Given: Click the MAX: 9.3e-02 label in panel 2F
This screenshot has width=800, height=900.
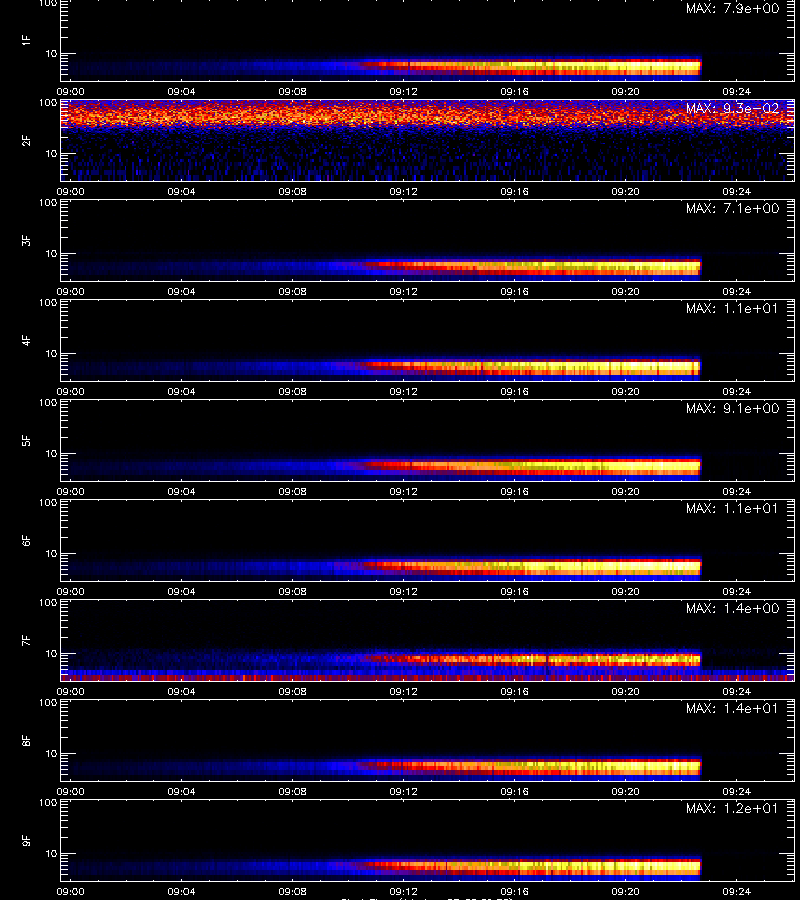Looking at the screenshot, I should tap(732, 108).
